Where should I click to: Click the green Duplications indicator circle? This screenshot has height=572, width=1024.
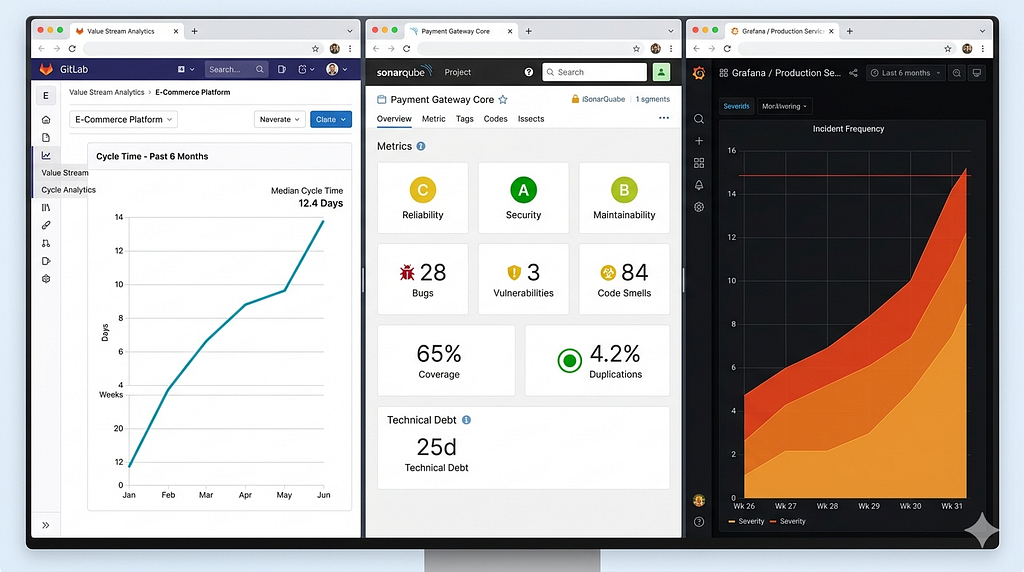(x=569, y=360)
